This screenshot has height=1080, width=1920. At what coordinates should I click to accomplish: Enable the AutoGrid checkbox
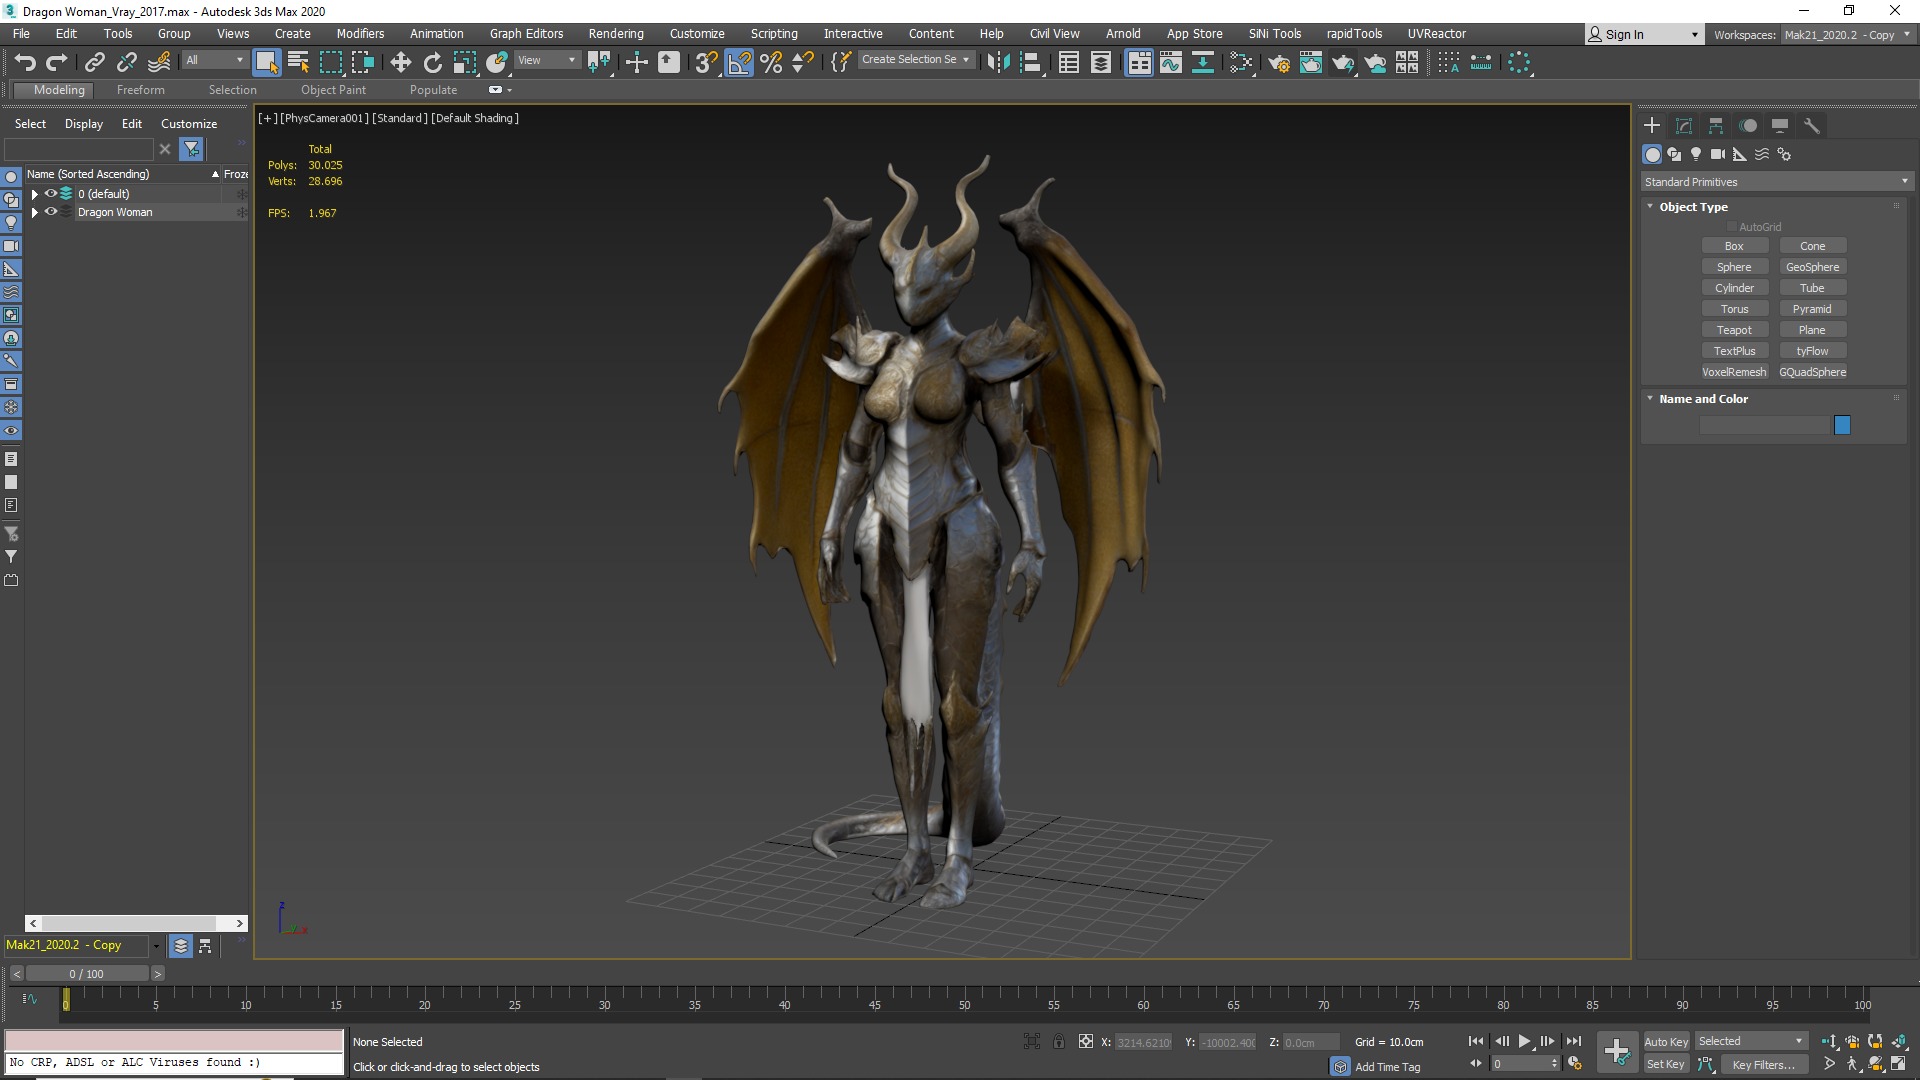pos(1732,227)
